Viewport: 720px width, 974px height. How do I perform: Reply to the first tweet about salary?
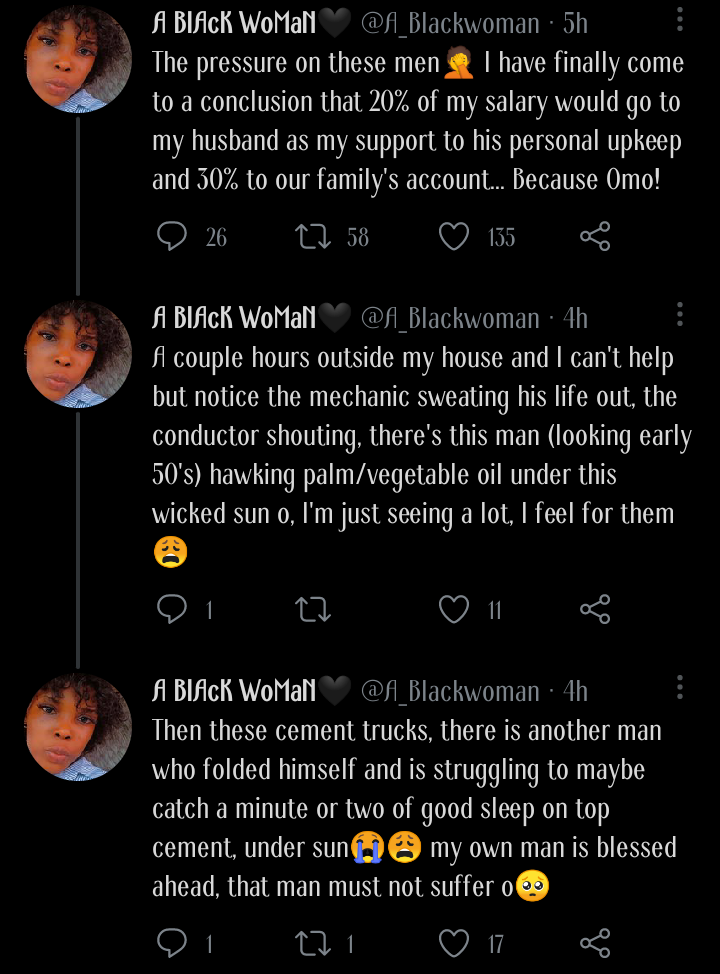pos(173,236)
